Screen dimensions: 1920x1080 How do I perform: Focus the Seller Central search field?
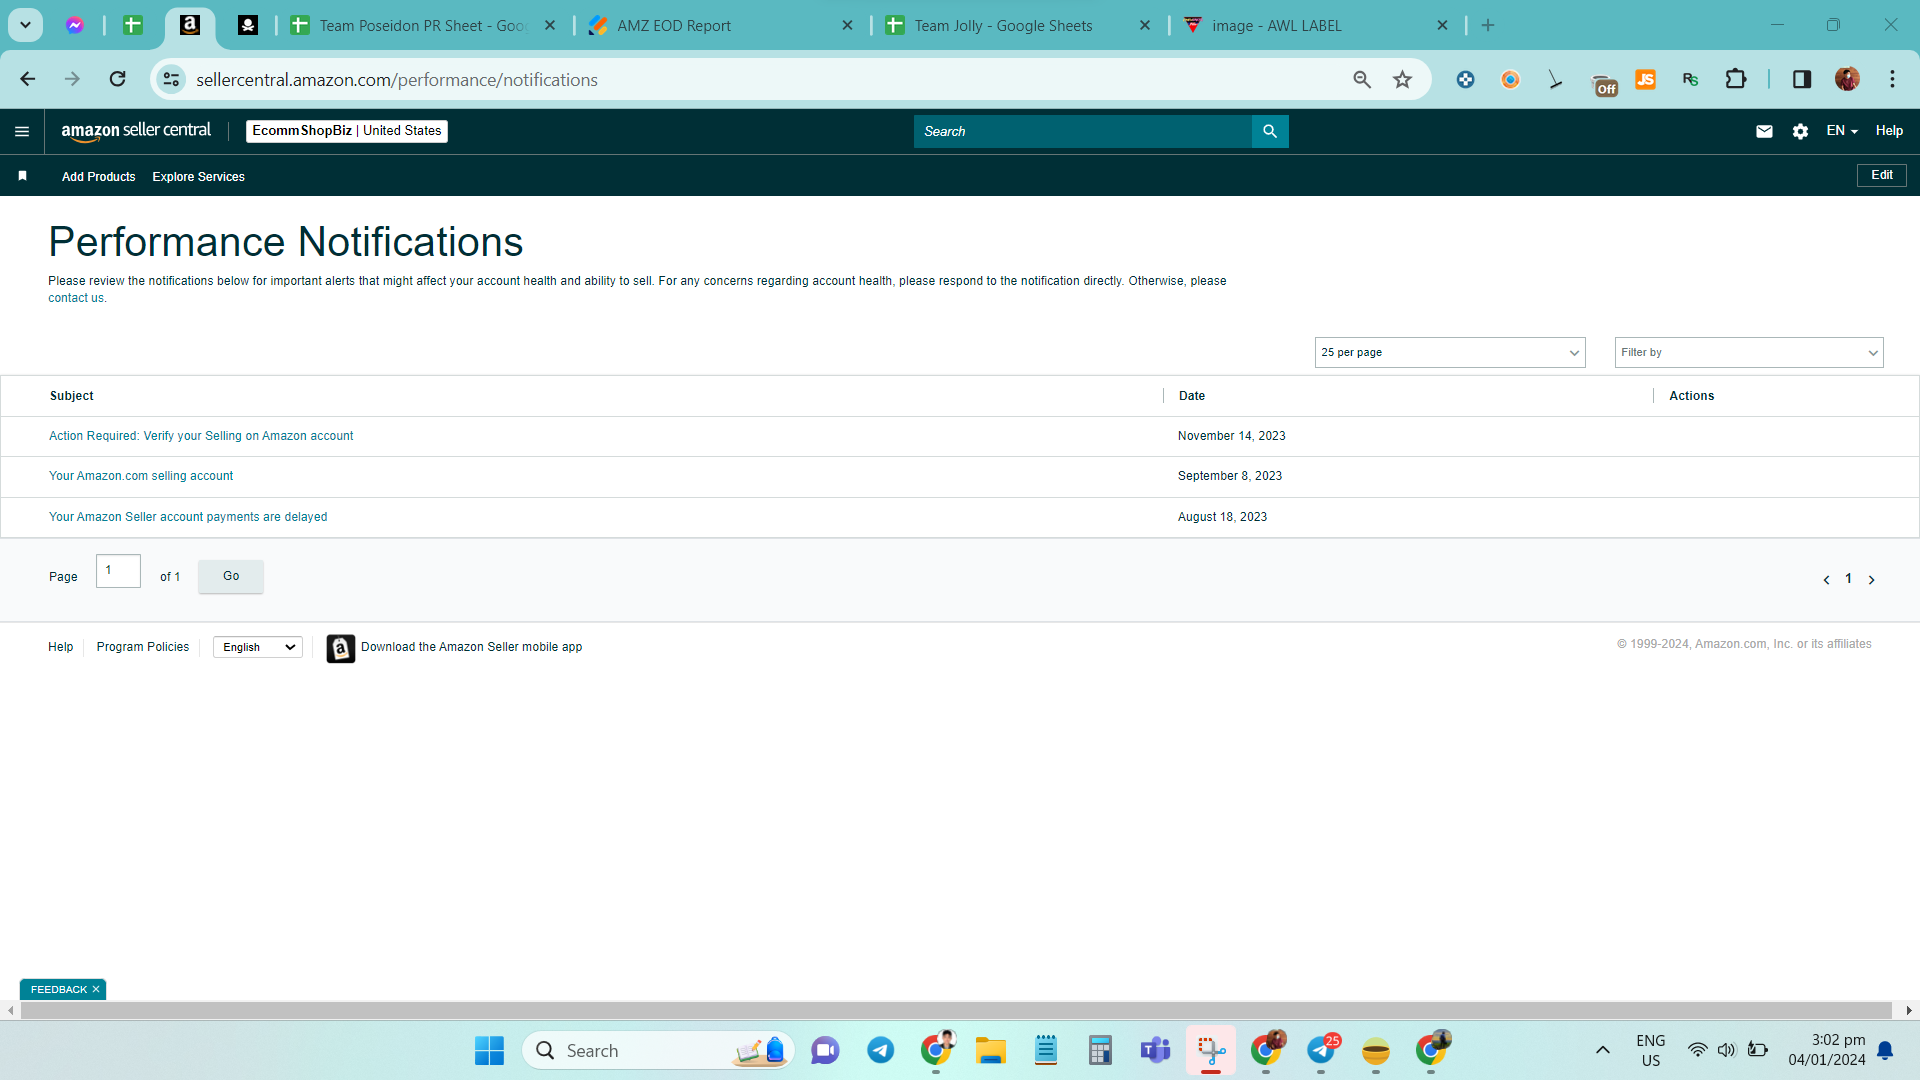(1082, 131)
